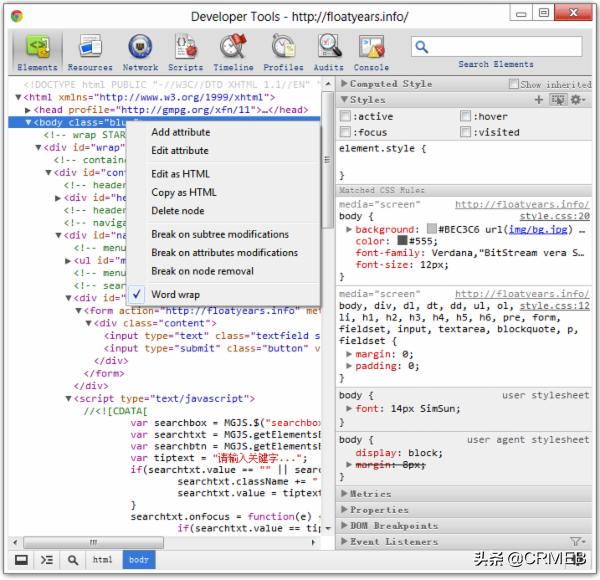Expand the padding: 0 property

[349, 366]
